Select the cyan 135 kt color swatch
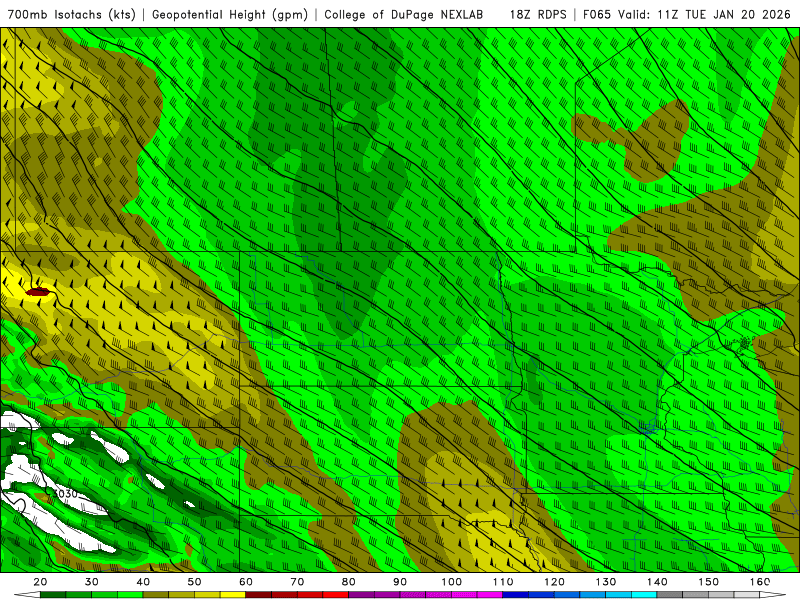The width and height of the screenshot is (800, 600). click(644, 595)
